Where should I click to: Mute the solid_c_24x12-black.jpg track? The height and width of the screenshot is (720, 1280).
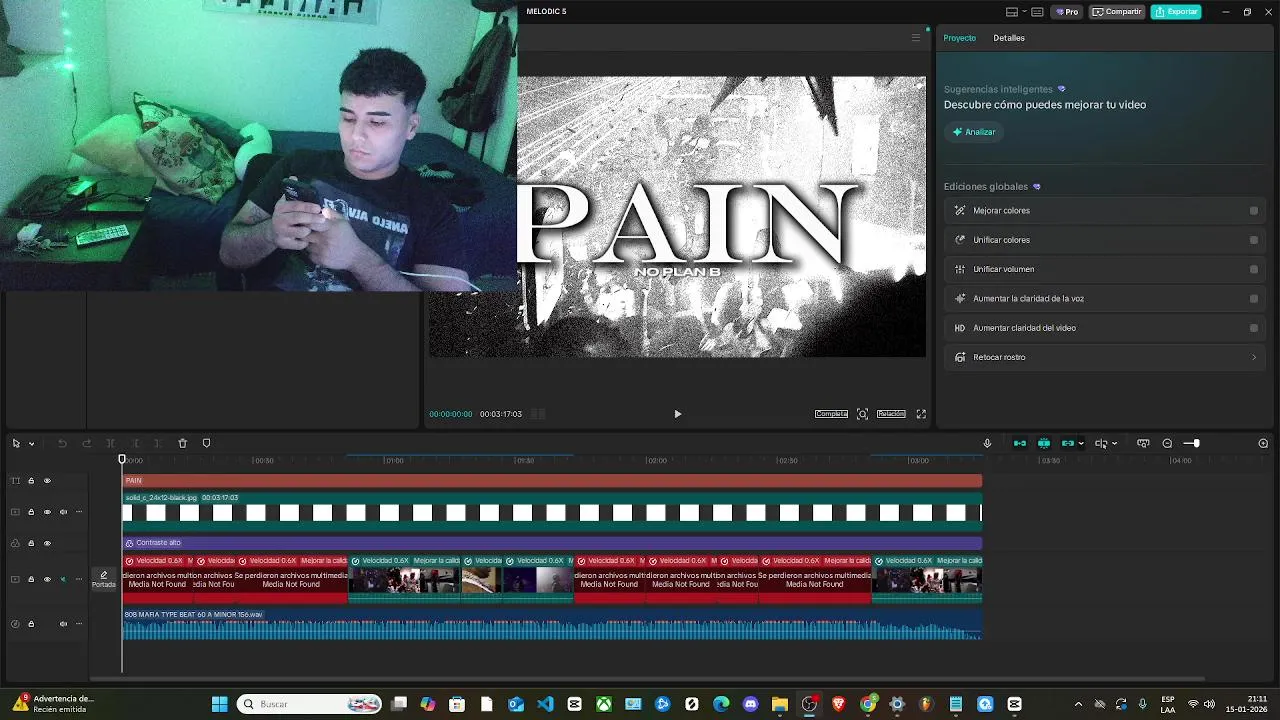pos(63,512)
